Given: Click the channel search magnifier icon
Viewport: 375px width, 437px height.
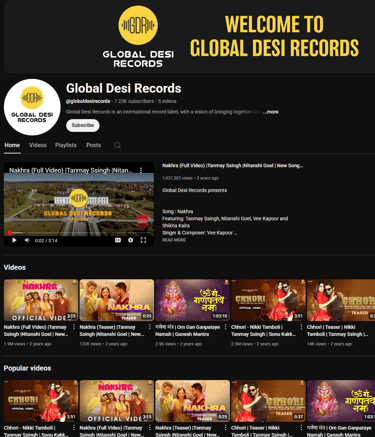Looking at the screenshot, I should pos(117,145).
